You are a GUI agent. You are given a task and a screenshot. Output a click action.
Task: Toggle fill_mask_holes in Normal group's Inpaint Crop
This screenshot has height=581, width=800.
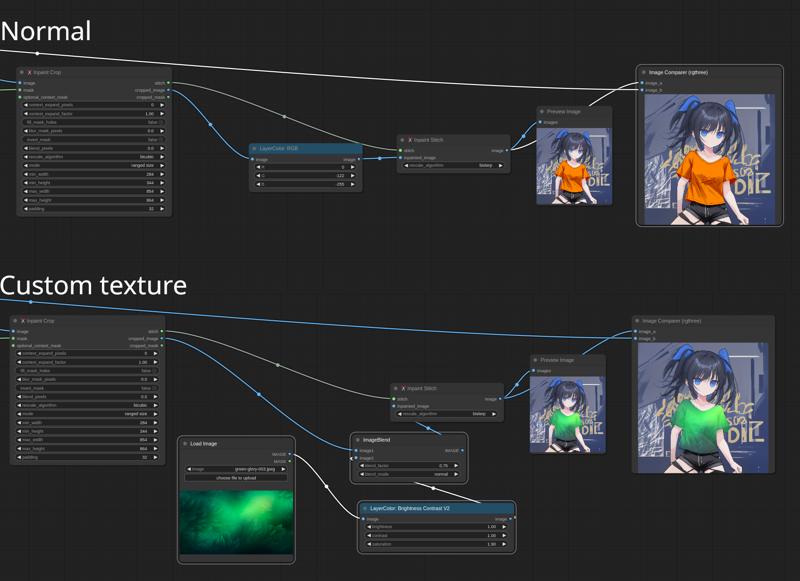pos(94,122)
